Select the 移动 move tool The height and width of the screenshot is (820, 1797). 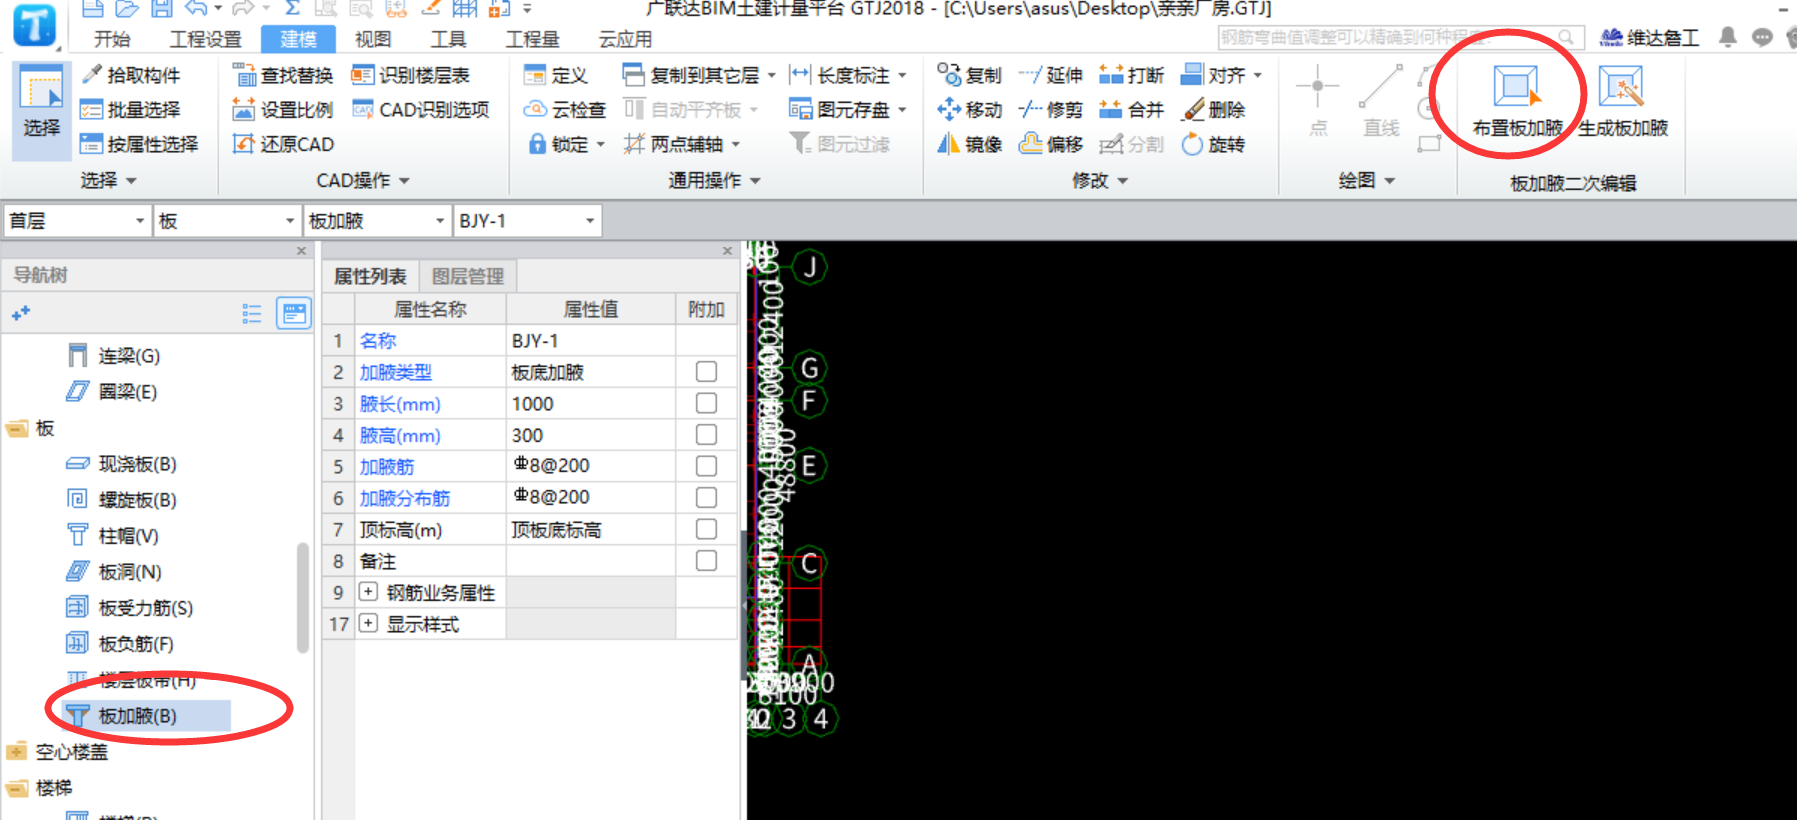coord(969,109)
